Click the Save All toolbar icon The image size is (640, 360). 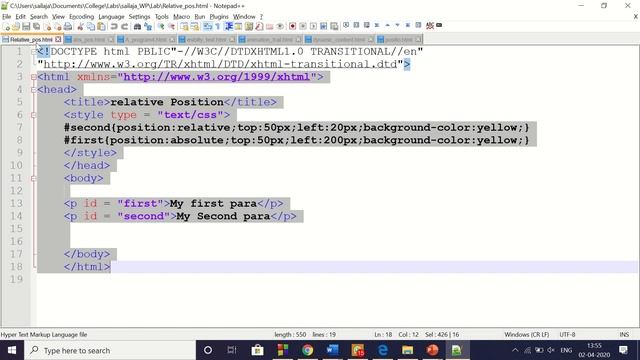37,27
